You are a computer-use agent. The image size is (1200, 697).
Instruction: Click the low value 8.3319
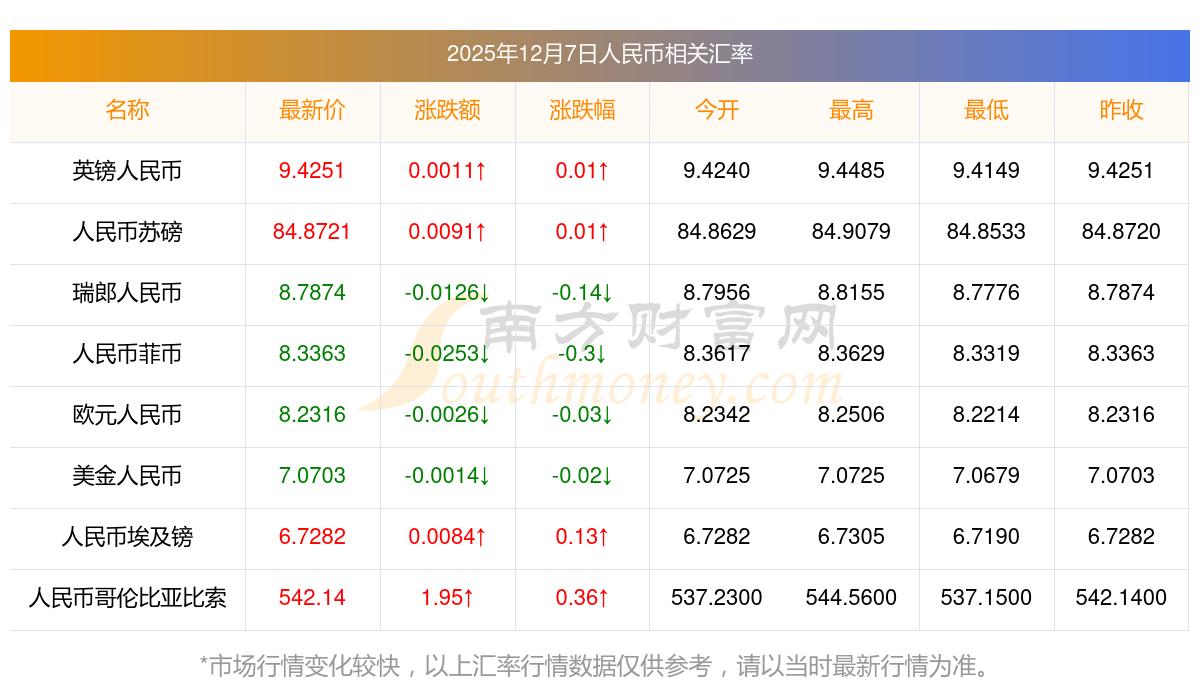pos(986,354)
